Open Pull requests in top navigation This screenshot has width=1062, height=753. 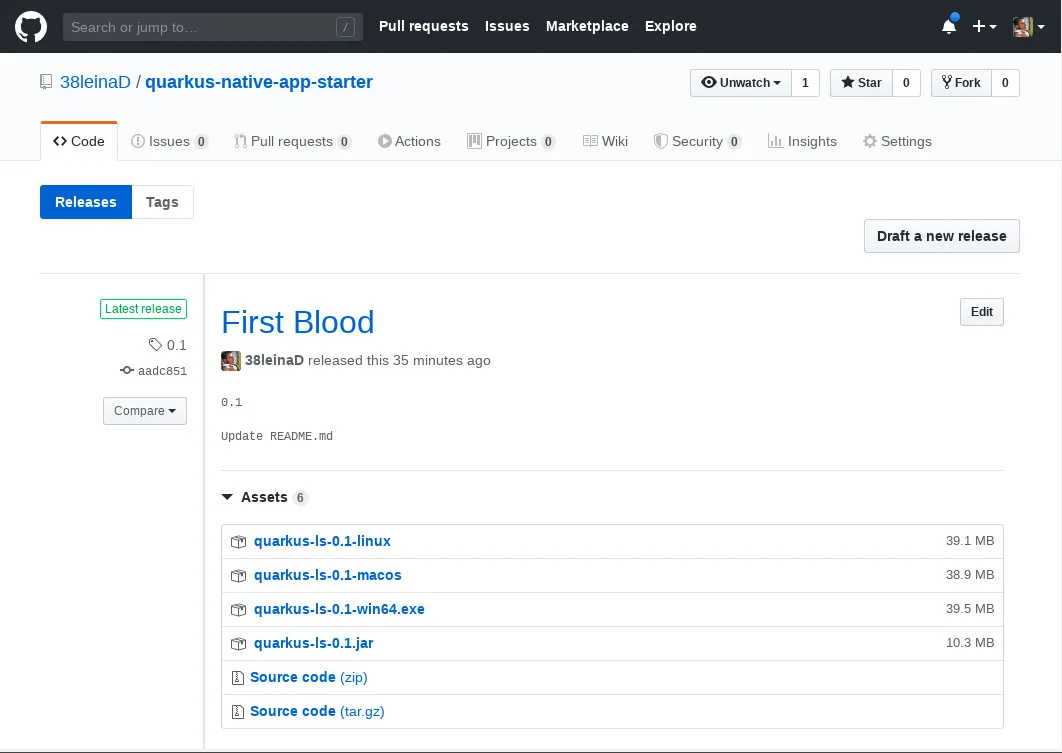423,26
